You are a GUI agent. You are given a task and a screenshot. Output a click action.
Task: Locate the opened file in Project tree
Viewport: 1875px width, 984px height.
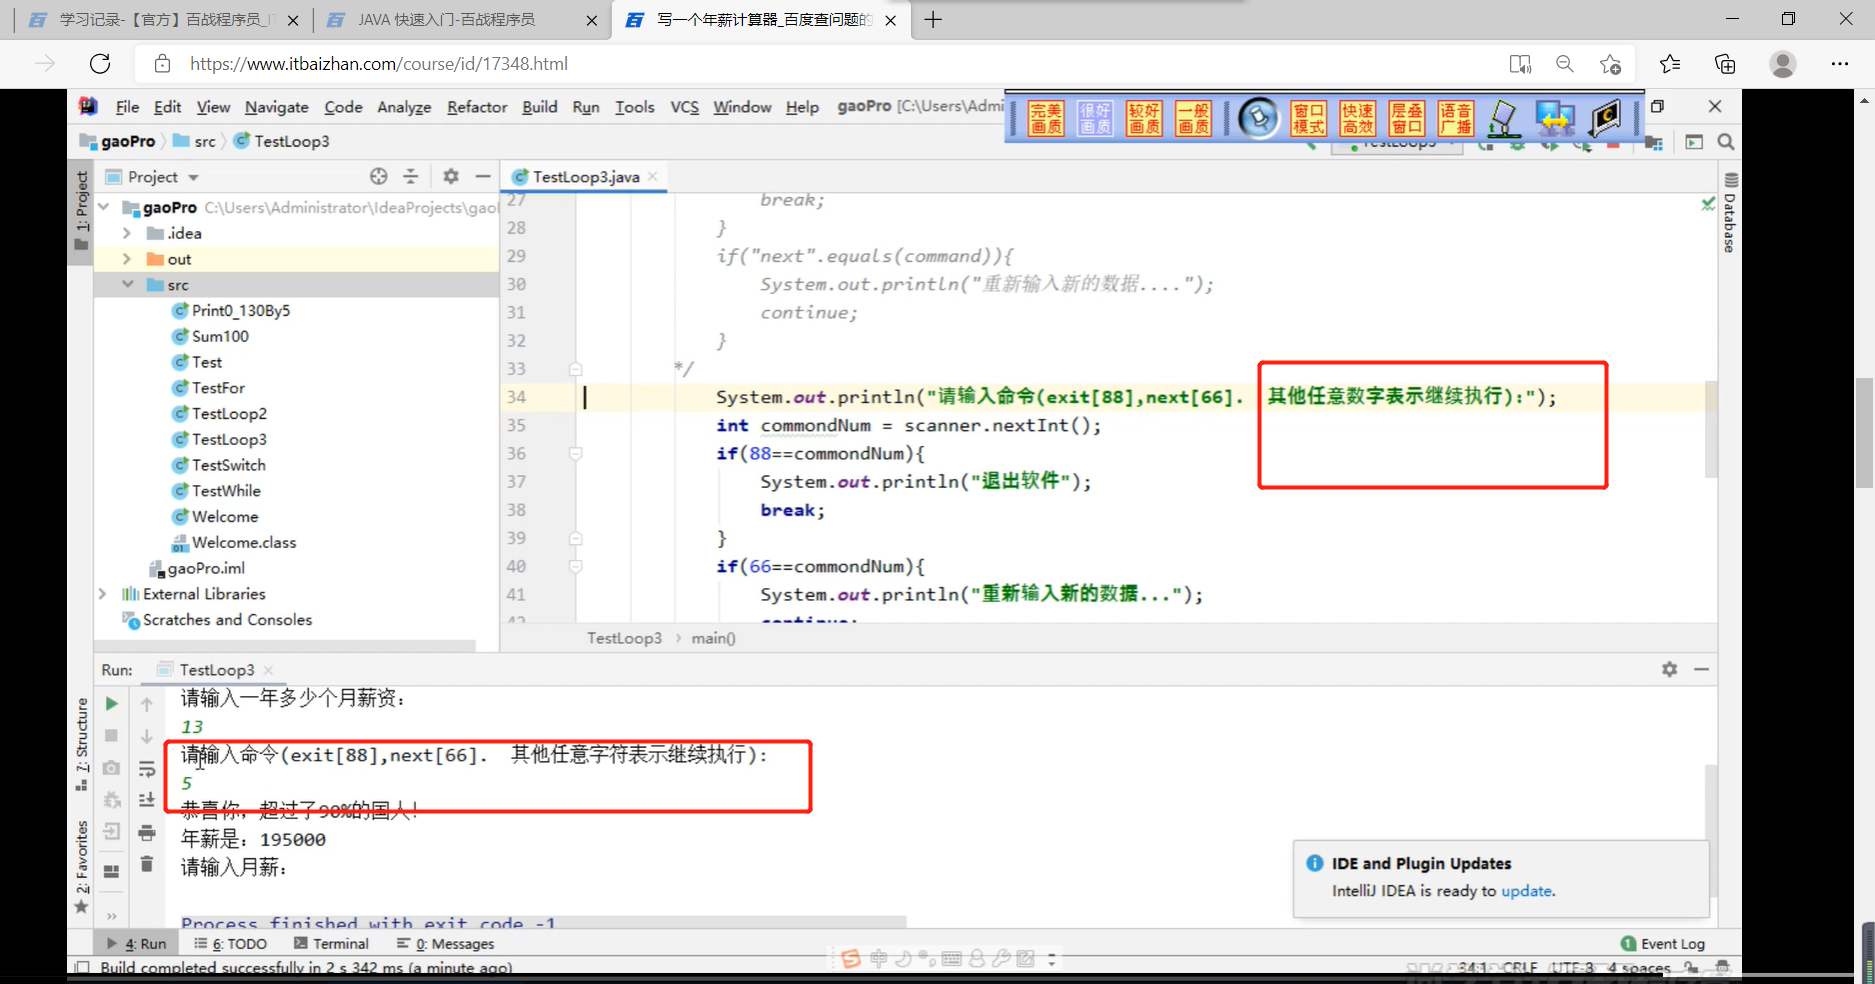[378, 176]
